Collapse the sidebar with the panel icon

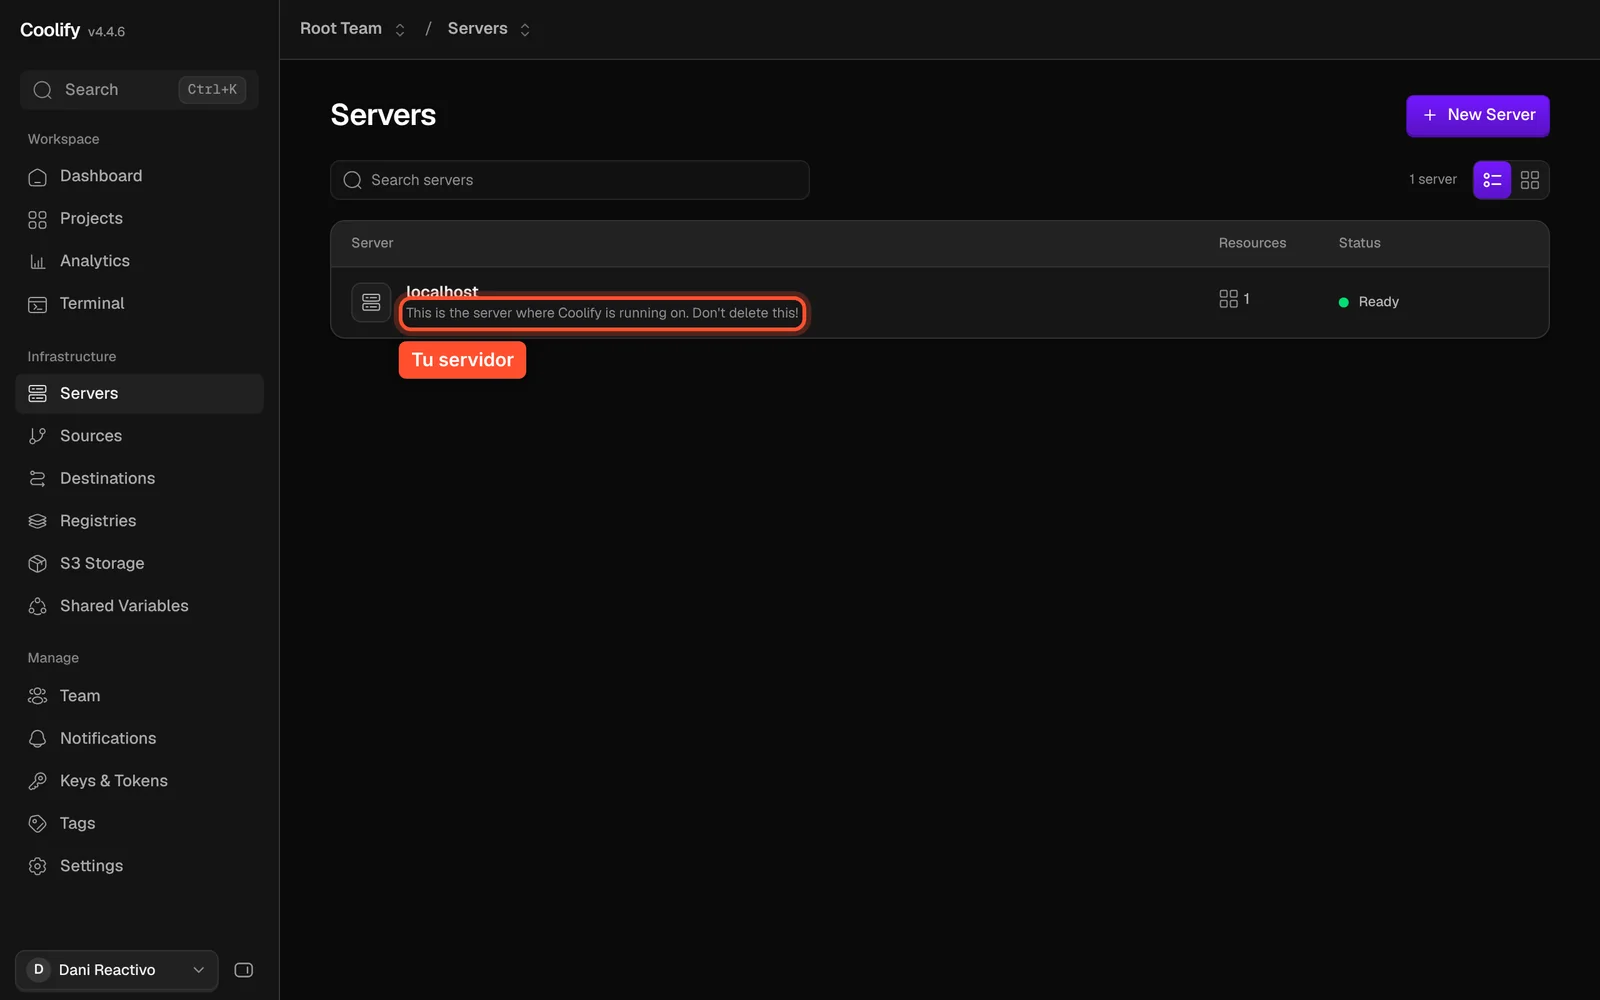tap(244, 970)
